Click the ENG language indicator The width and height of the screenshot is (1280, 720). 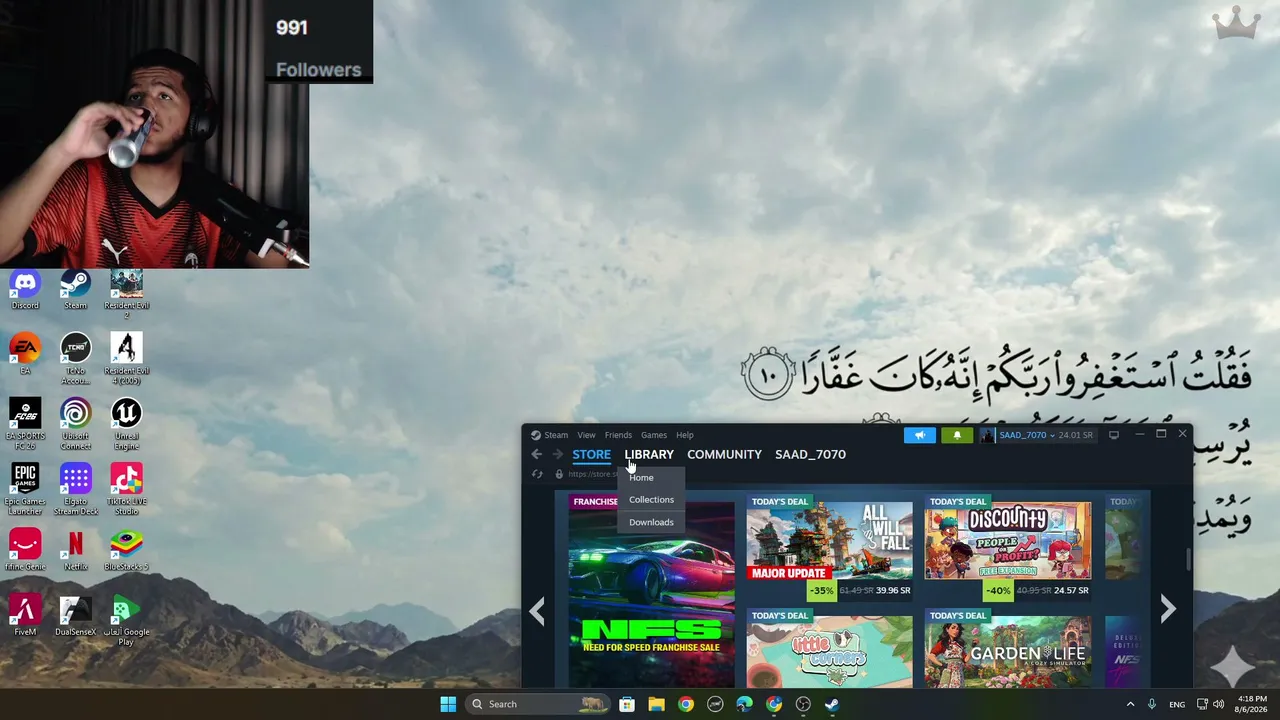1177,704
